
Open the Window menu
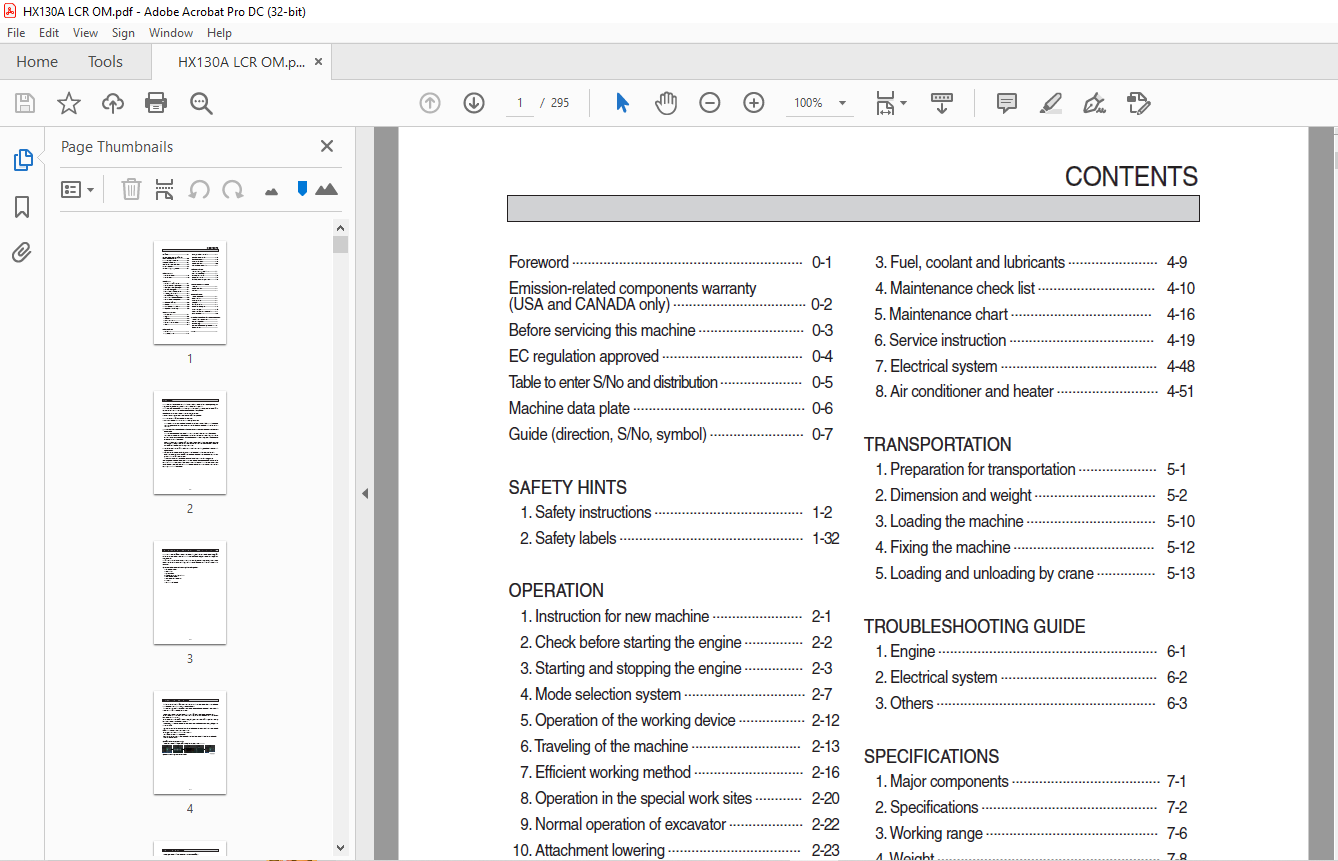[x=171, y=33]
